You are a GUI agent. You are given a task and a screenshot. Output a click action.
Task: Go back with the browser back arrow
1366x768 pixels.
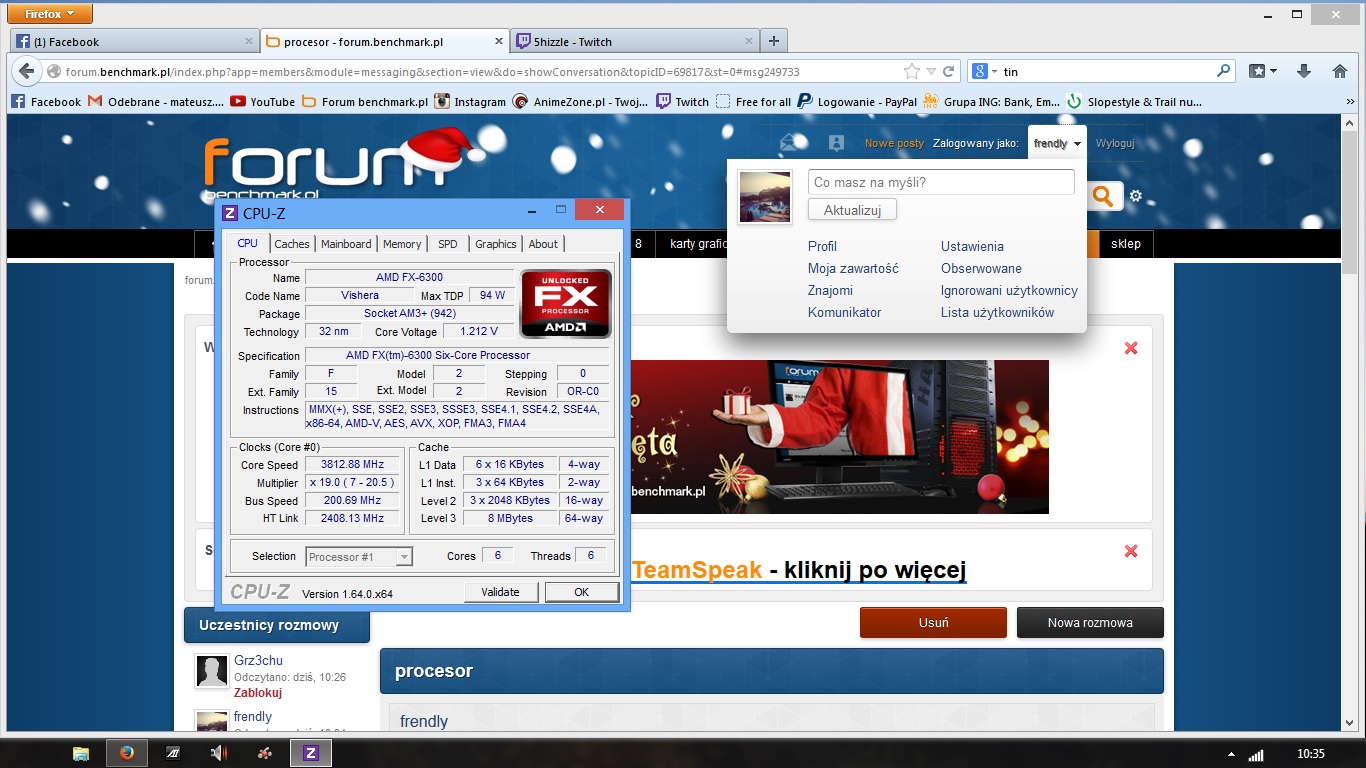(27, 71)
